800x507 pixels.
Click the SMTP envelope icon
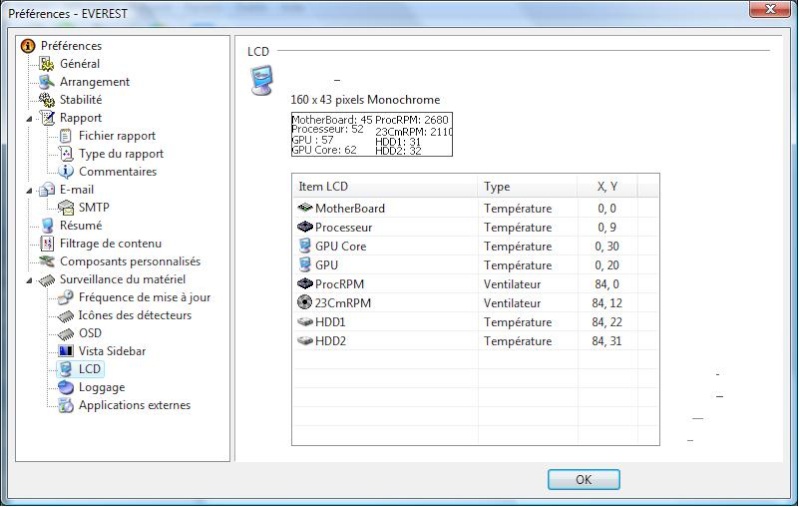[x=66, y=208]
